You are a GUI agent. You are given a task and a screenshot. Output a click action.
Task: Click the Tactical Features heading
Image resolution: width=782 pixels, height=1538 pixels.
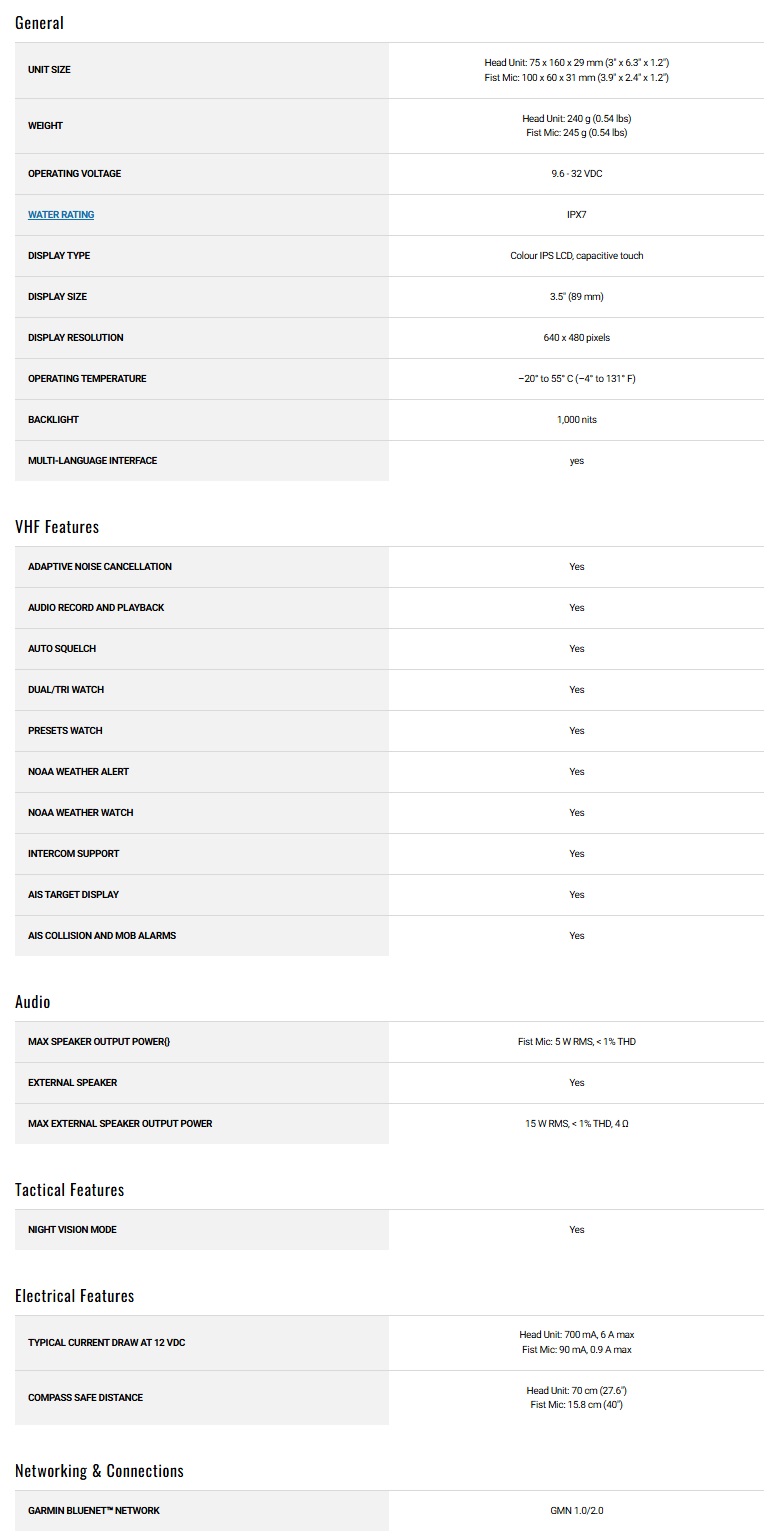70,1189
